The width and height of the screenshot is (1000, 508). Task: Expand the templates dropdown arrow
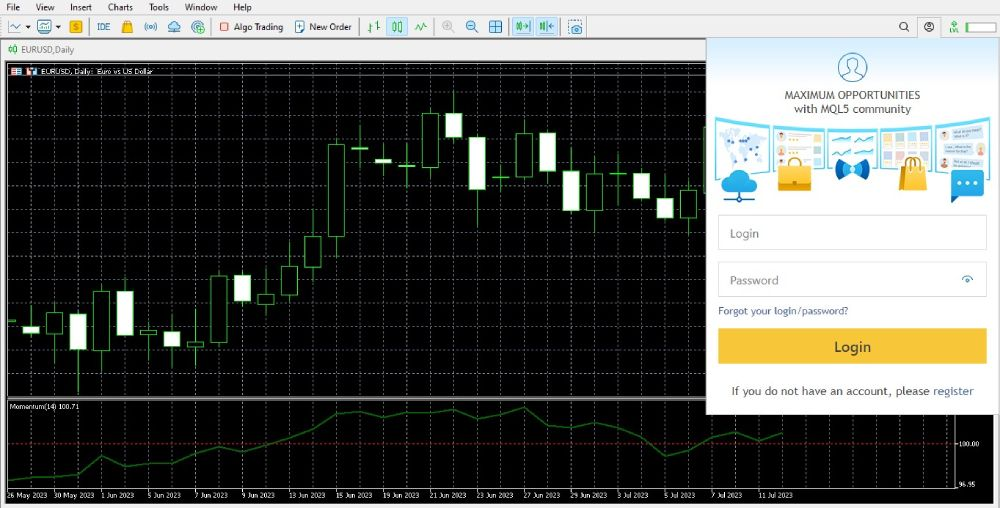[x=59, y=27]
